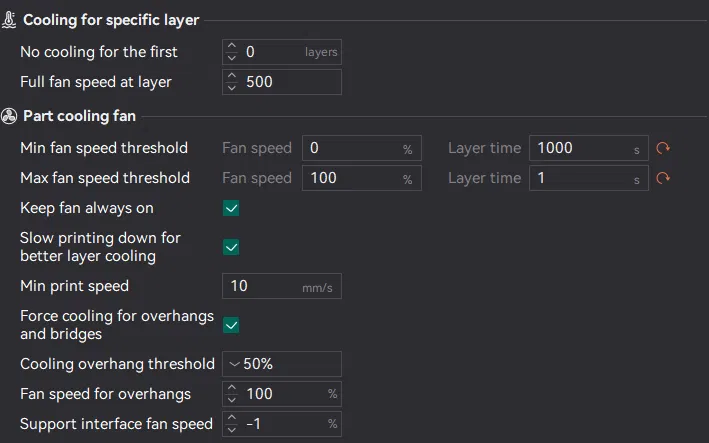
Task: Click the Min fan speed percentage field
Action: pyautogui.click(x=350, y=148)
